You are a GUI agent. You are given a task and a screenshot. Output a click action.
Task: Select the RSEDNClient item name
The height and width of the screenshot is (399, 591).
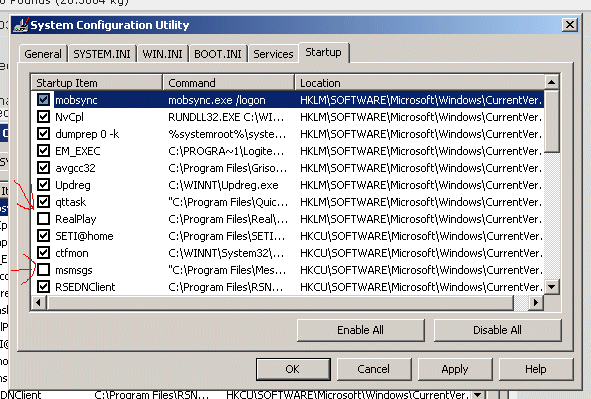(85, 287)
